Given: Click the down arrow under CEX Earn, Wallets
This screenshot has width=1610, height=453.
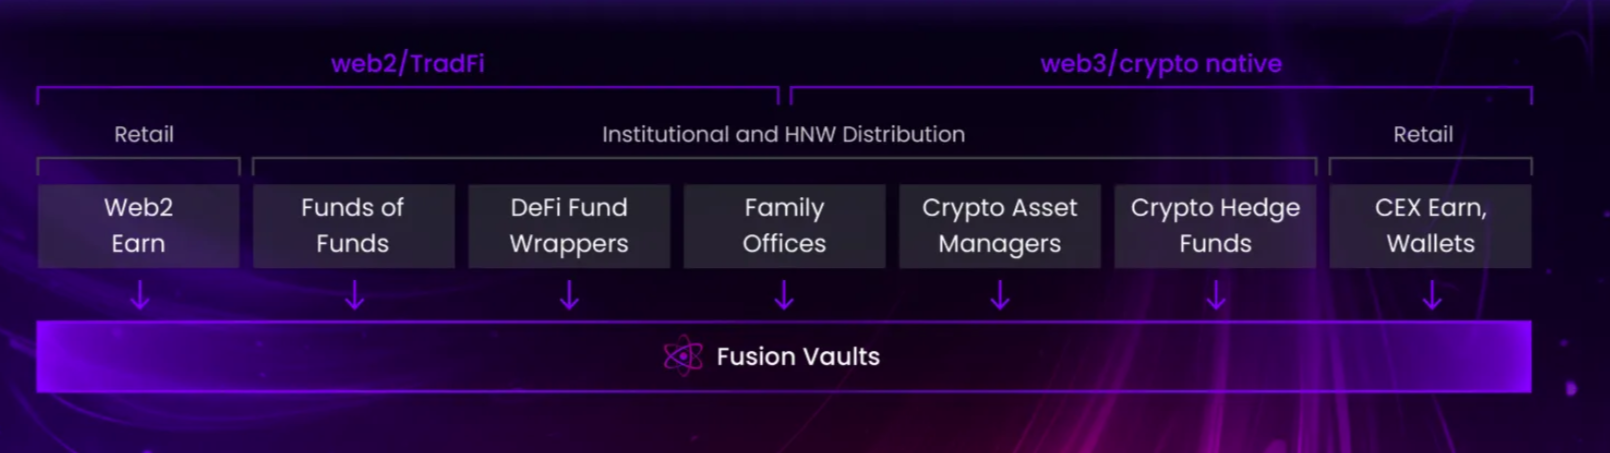Looking at the screenshot, I should 1432,295.
